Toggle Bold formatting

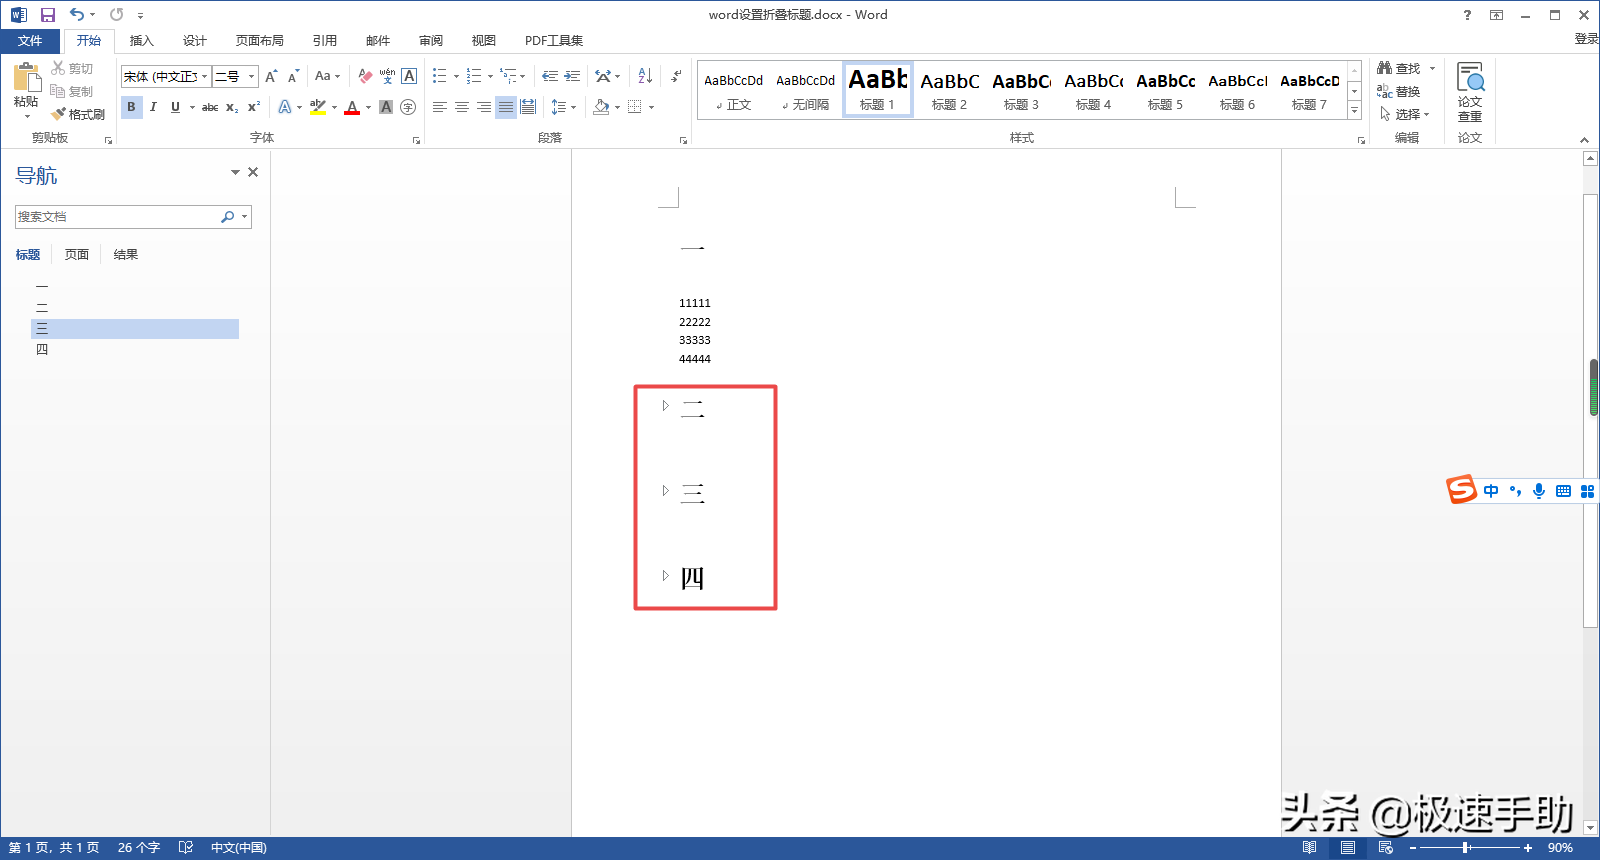coord(131,107)
